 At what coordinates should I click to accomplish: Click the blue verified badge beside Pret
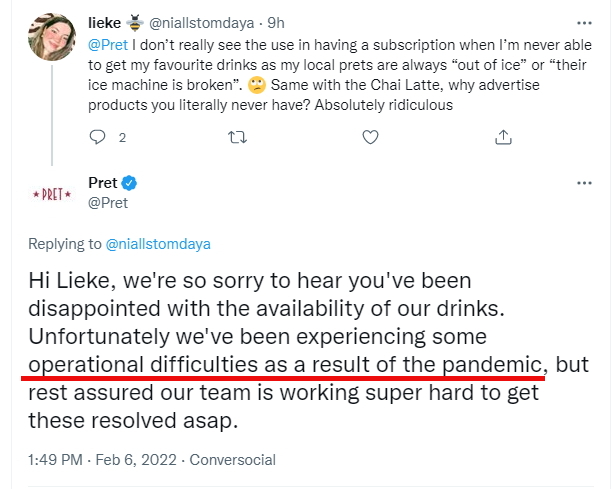[129, 184]
